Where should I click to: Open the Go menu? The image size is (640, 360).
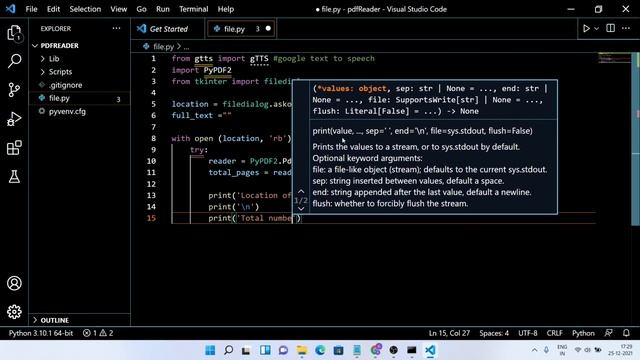pos(141,9)
